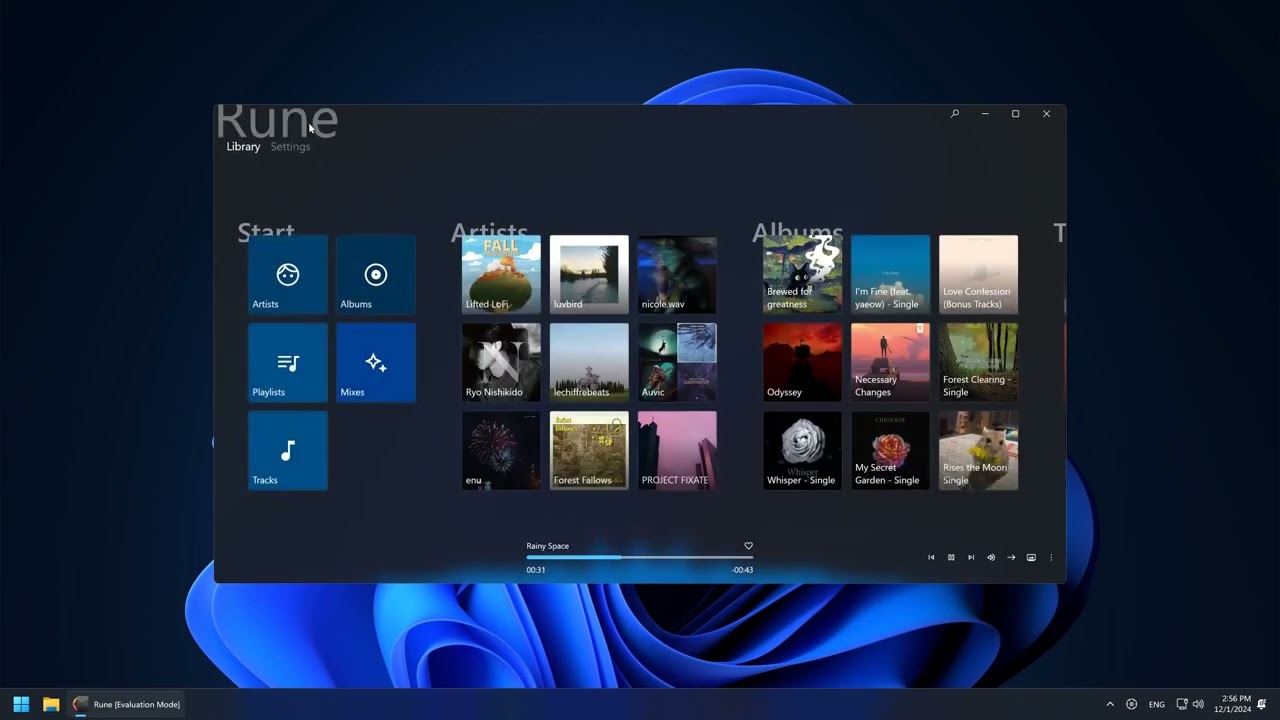
Task: Open the Playlists tile
Action: [288, 363]
